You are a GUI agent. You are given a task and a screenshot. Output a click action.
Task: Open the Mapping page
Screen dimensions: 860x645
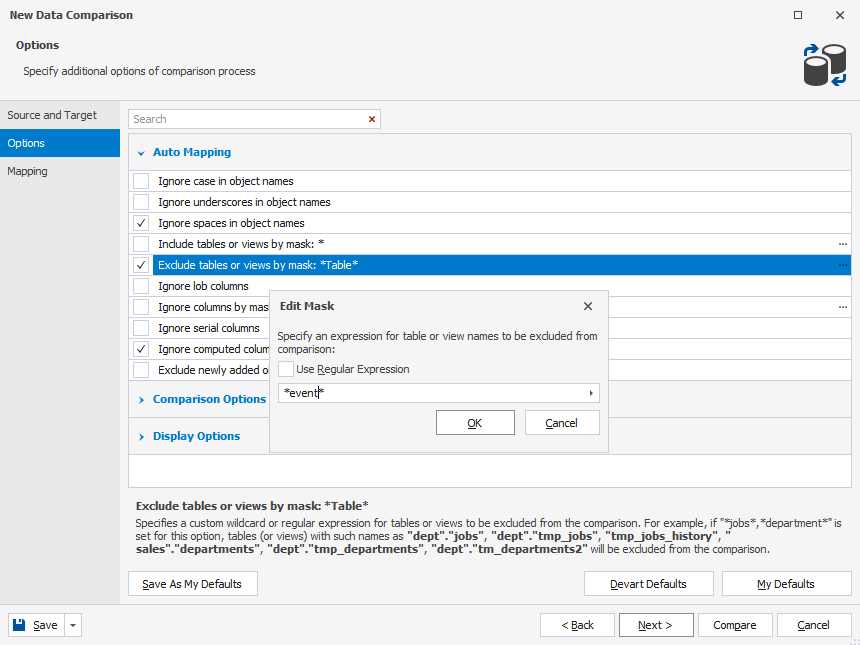[x=60, y=171]
